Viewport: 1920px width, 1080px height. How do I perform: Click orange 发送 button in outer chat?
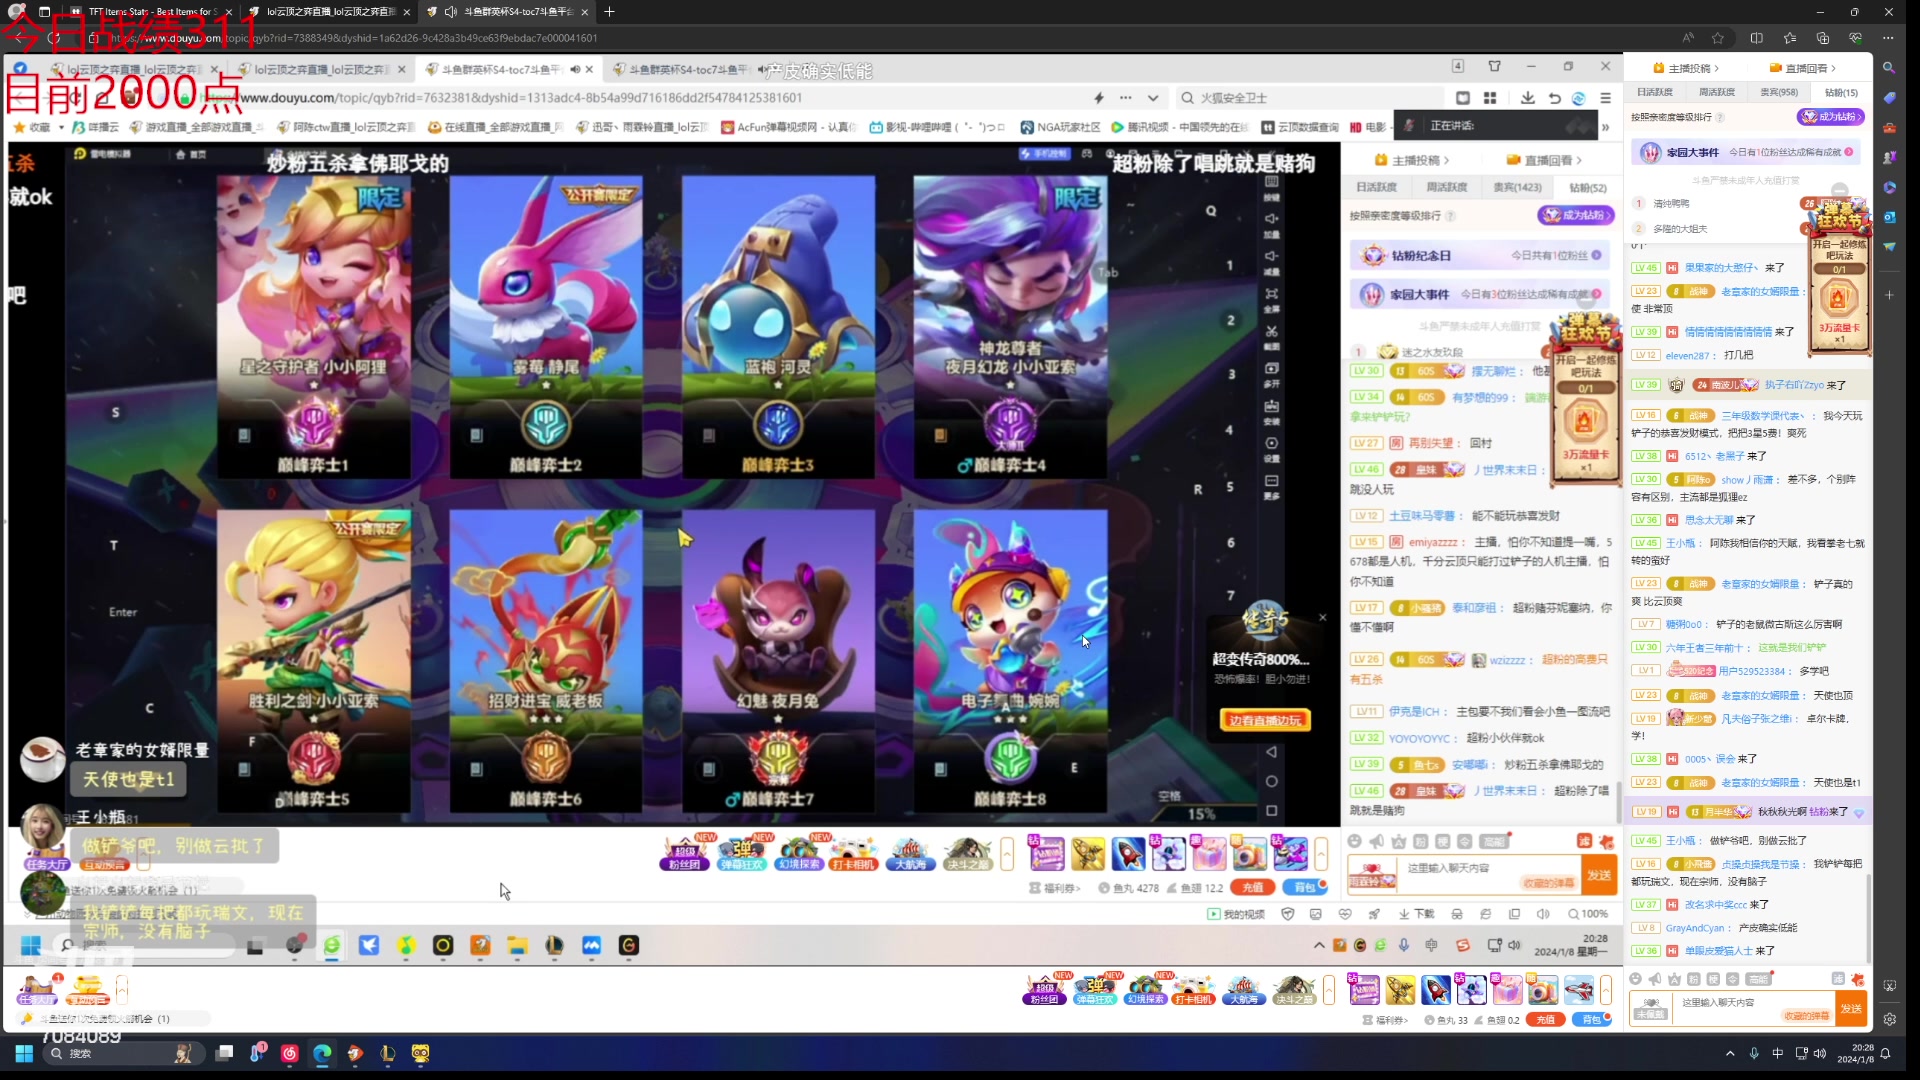click(x=1851, y=1008)
